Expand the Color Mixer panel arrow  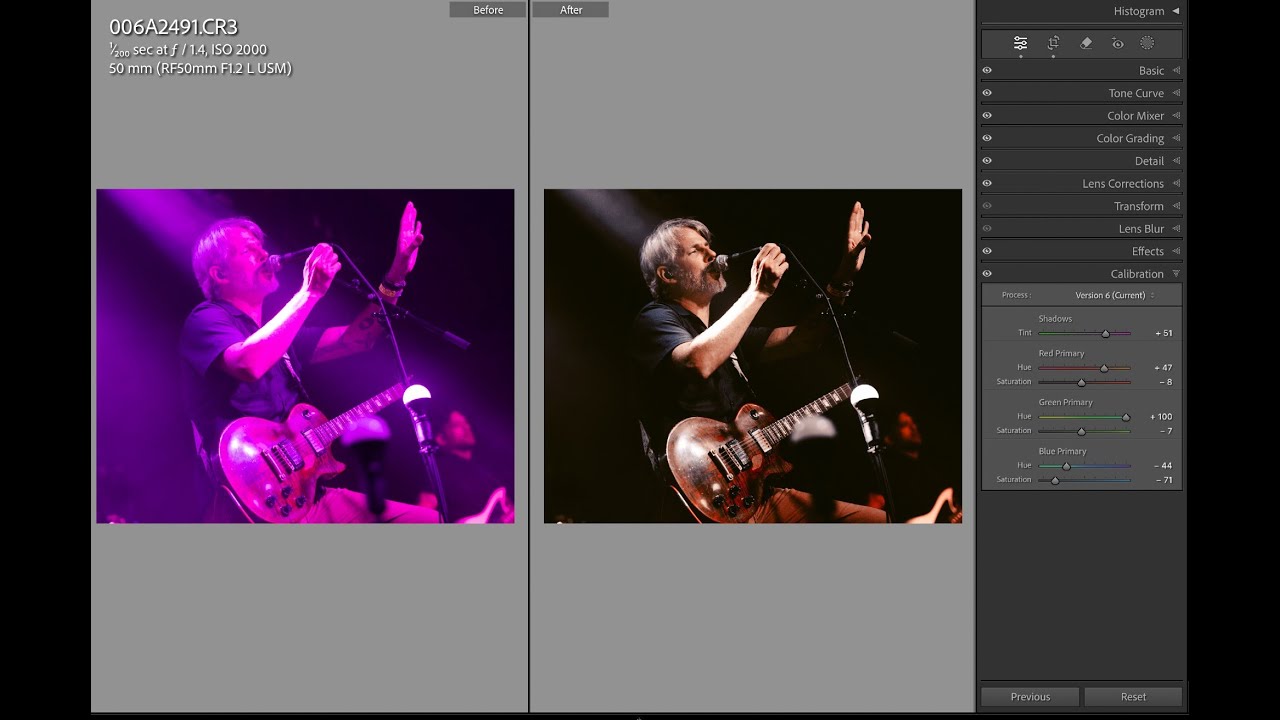click(1176, 116)
